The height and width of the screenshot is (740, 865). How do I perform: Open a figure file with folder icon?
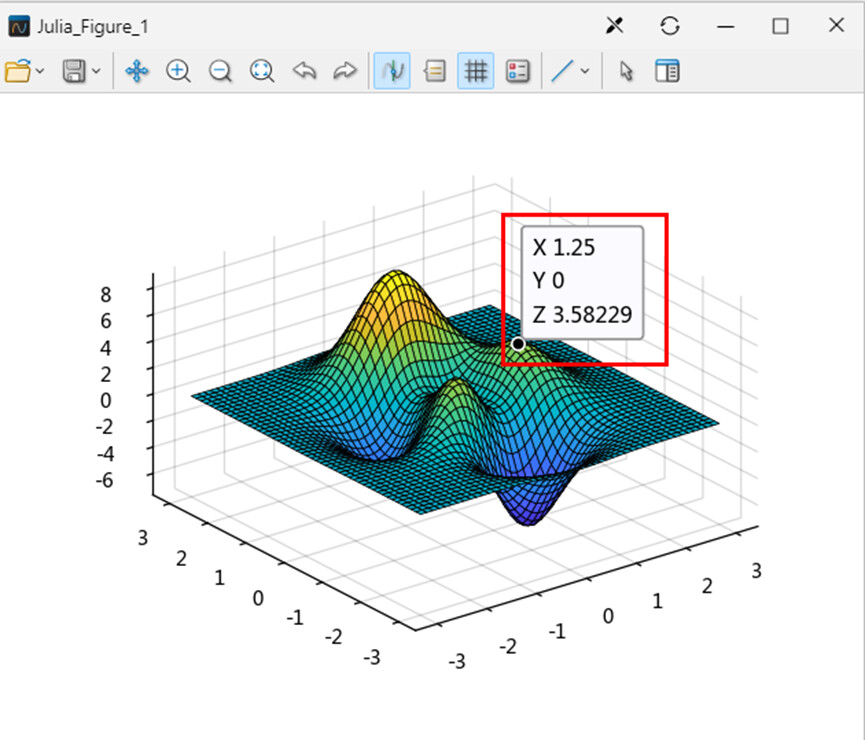[x=18, y=71]
